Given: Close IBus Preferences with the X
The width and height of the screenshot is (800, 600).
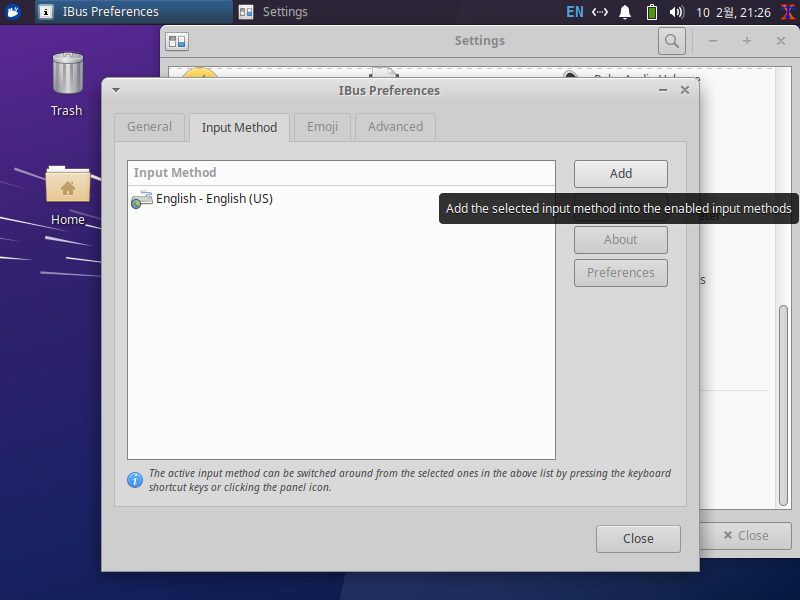Looking at the screenshot, I should 685,90.
